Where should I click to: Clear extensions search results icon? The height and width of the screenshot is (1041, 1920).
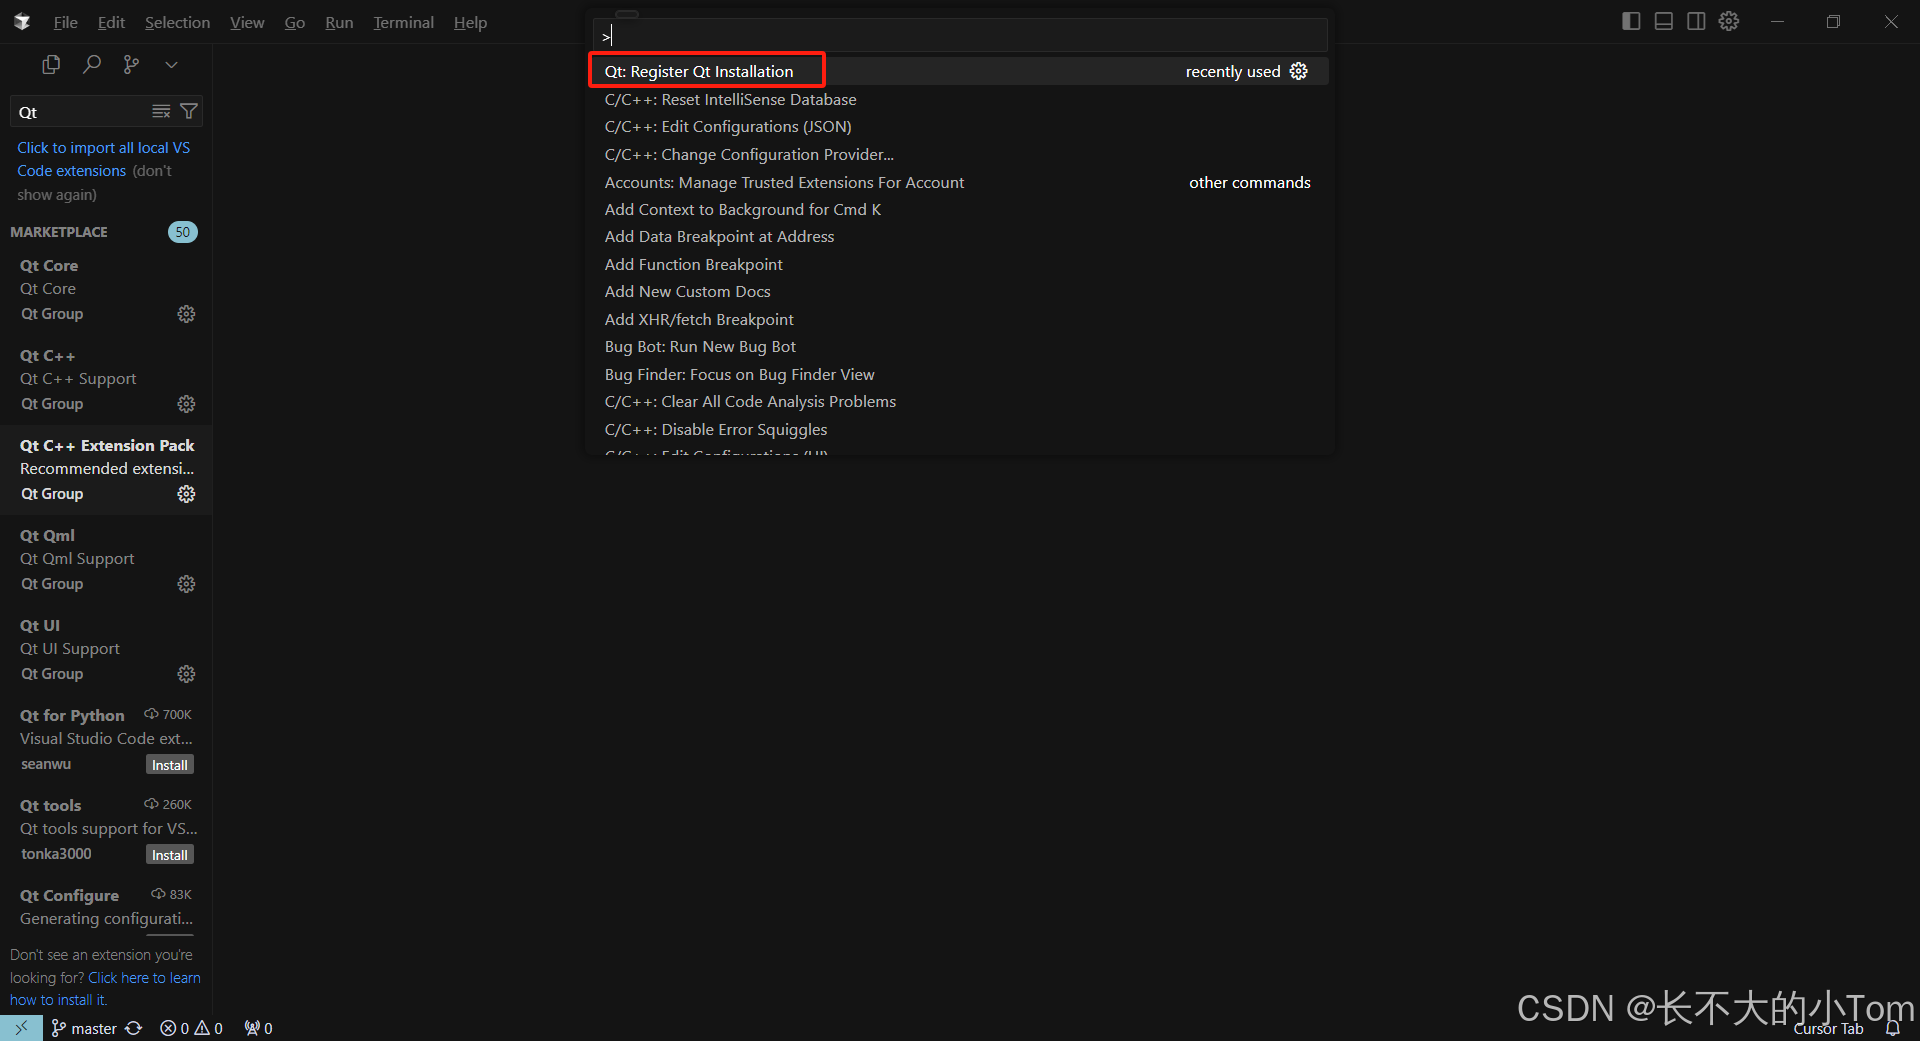(161, 111)
